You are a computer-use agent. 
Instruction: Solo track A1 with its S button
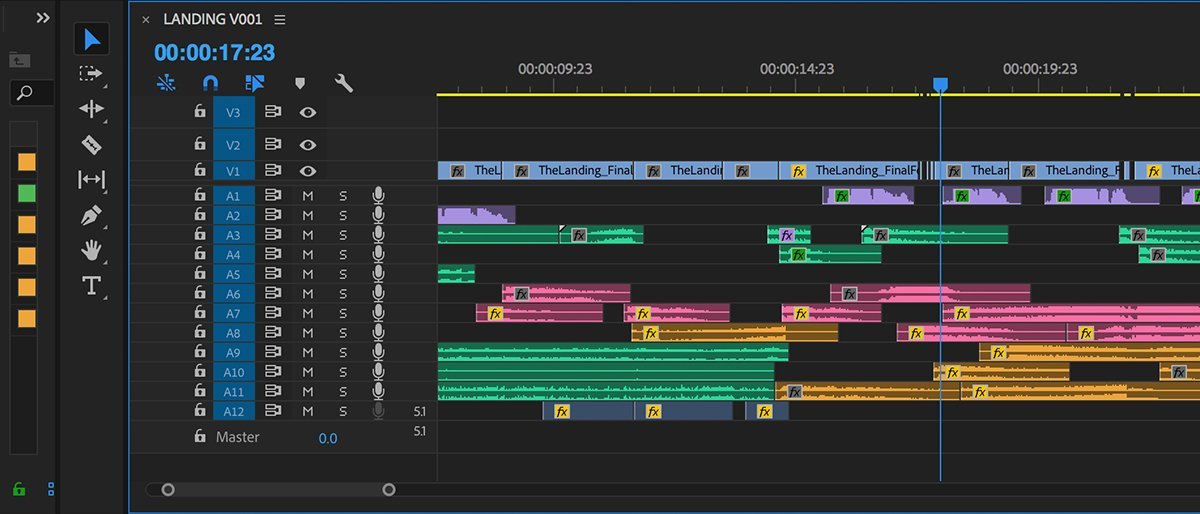[x=343, y=196]
